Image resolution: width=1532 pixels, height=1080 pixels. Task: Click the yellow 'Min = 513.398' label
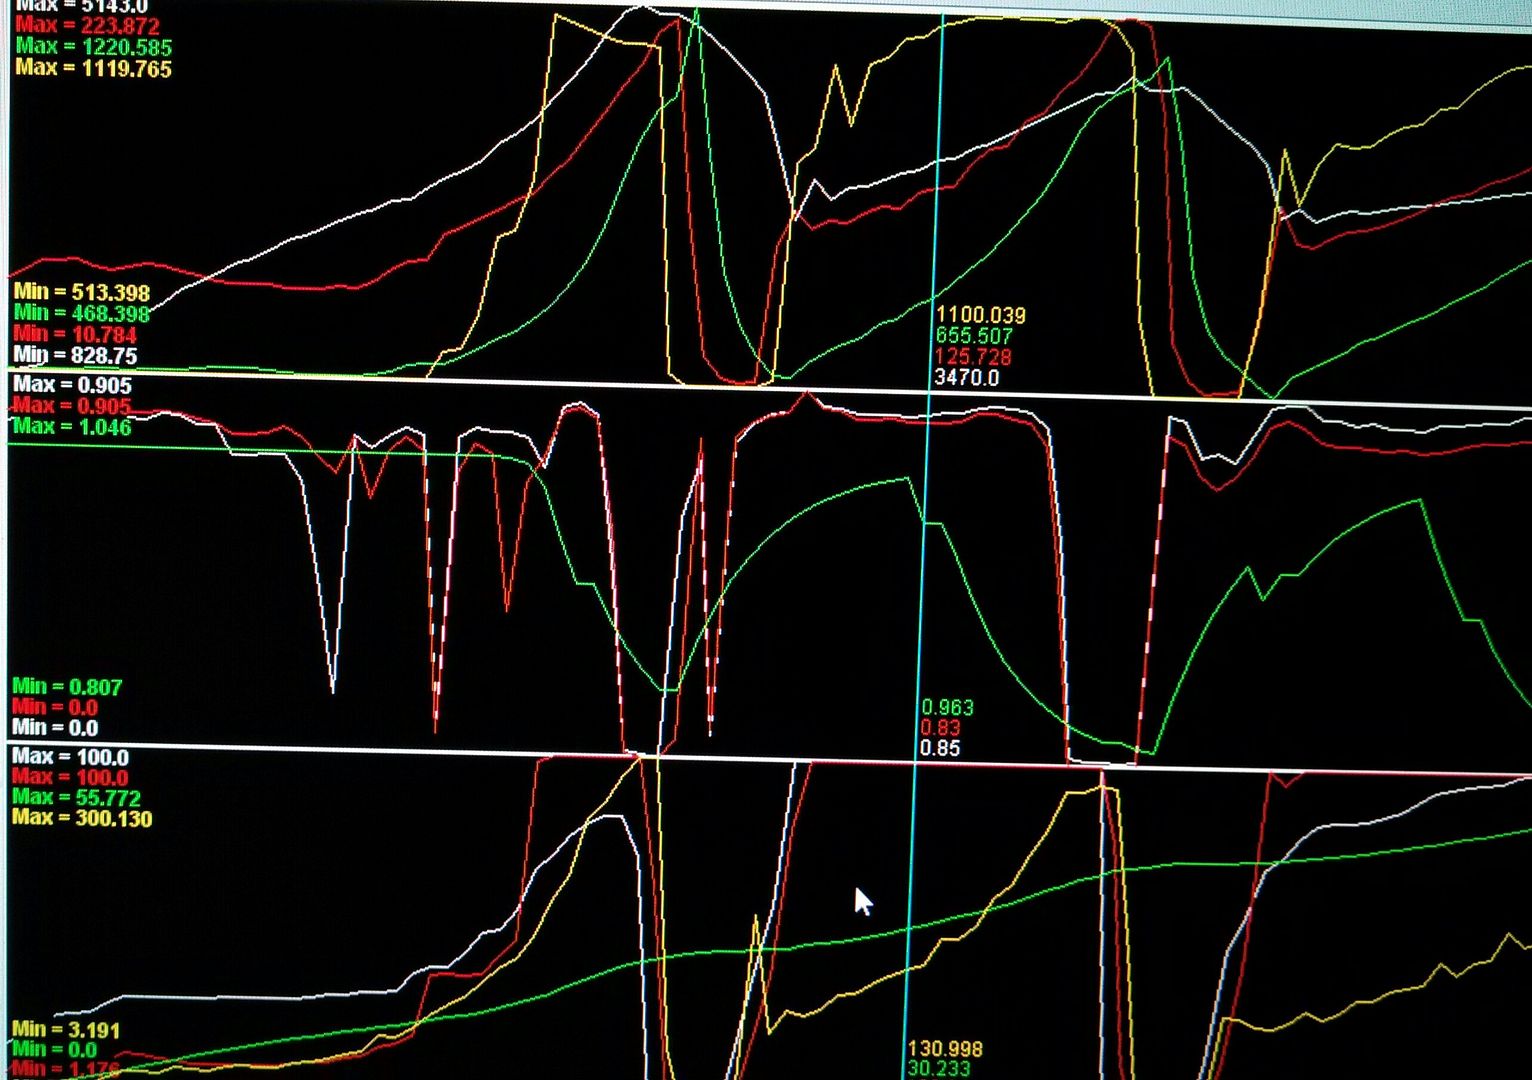(82, 293)
